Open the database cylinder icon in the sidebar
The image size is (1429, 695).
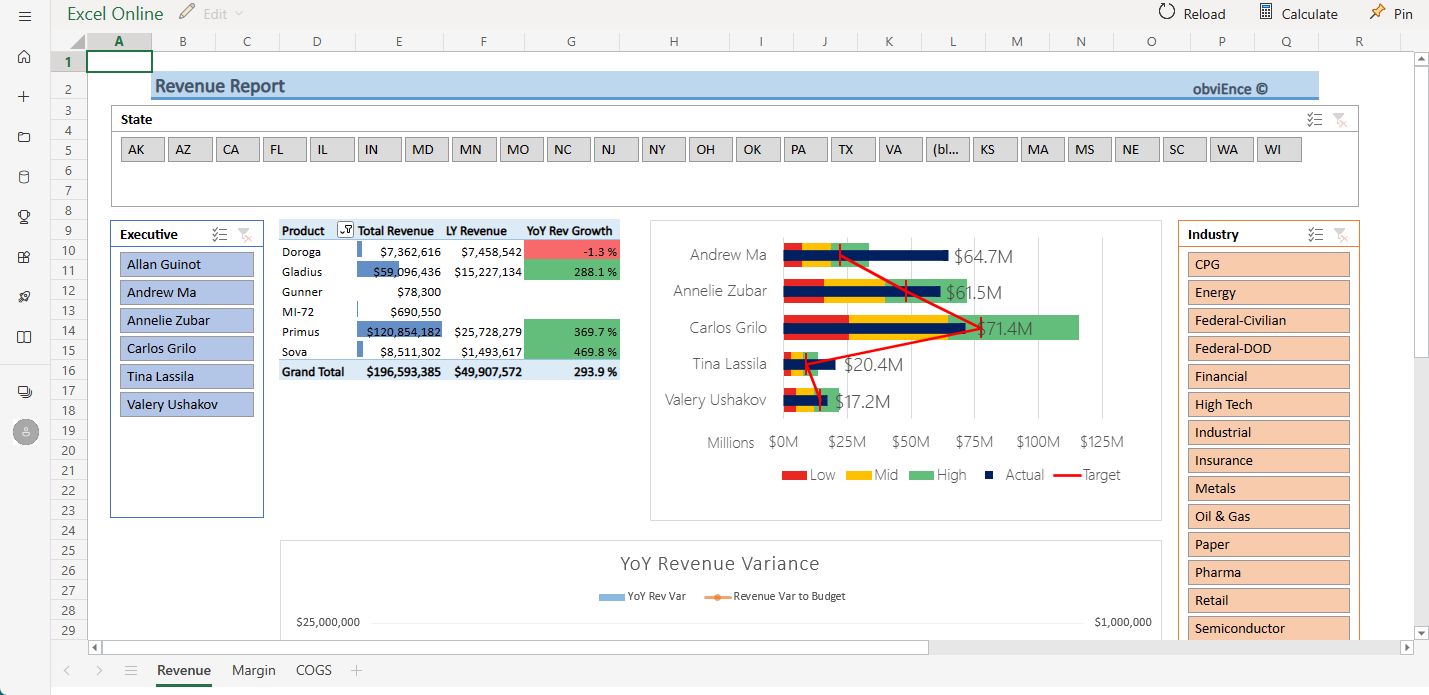(25, 177)
